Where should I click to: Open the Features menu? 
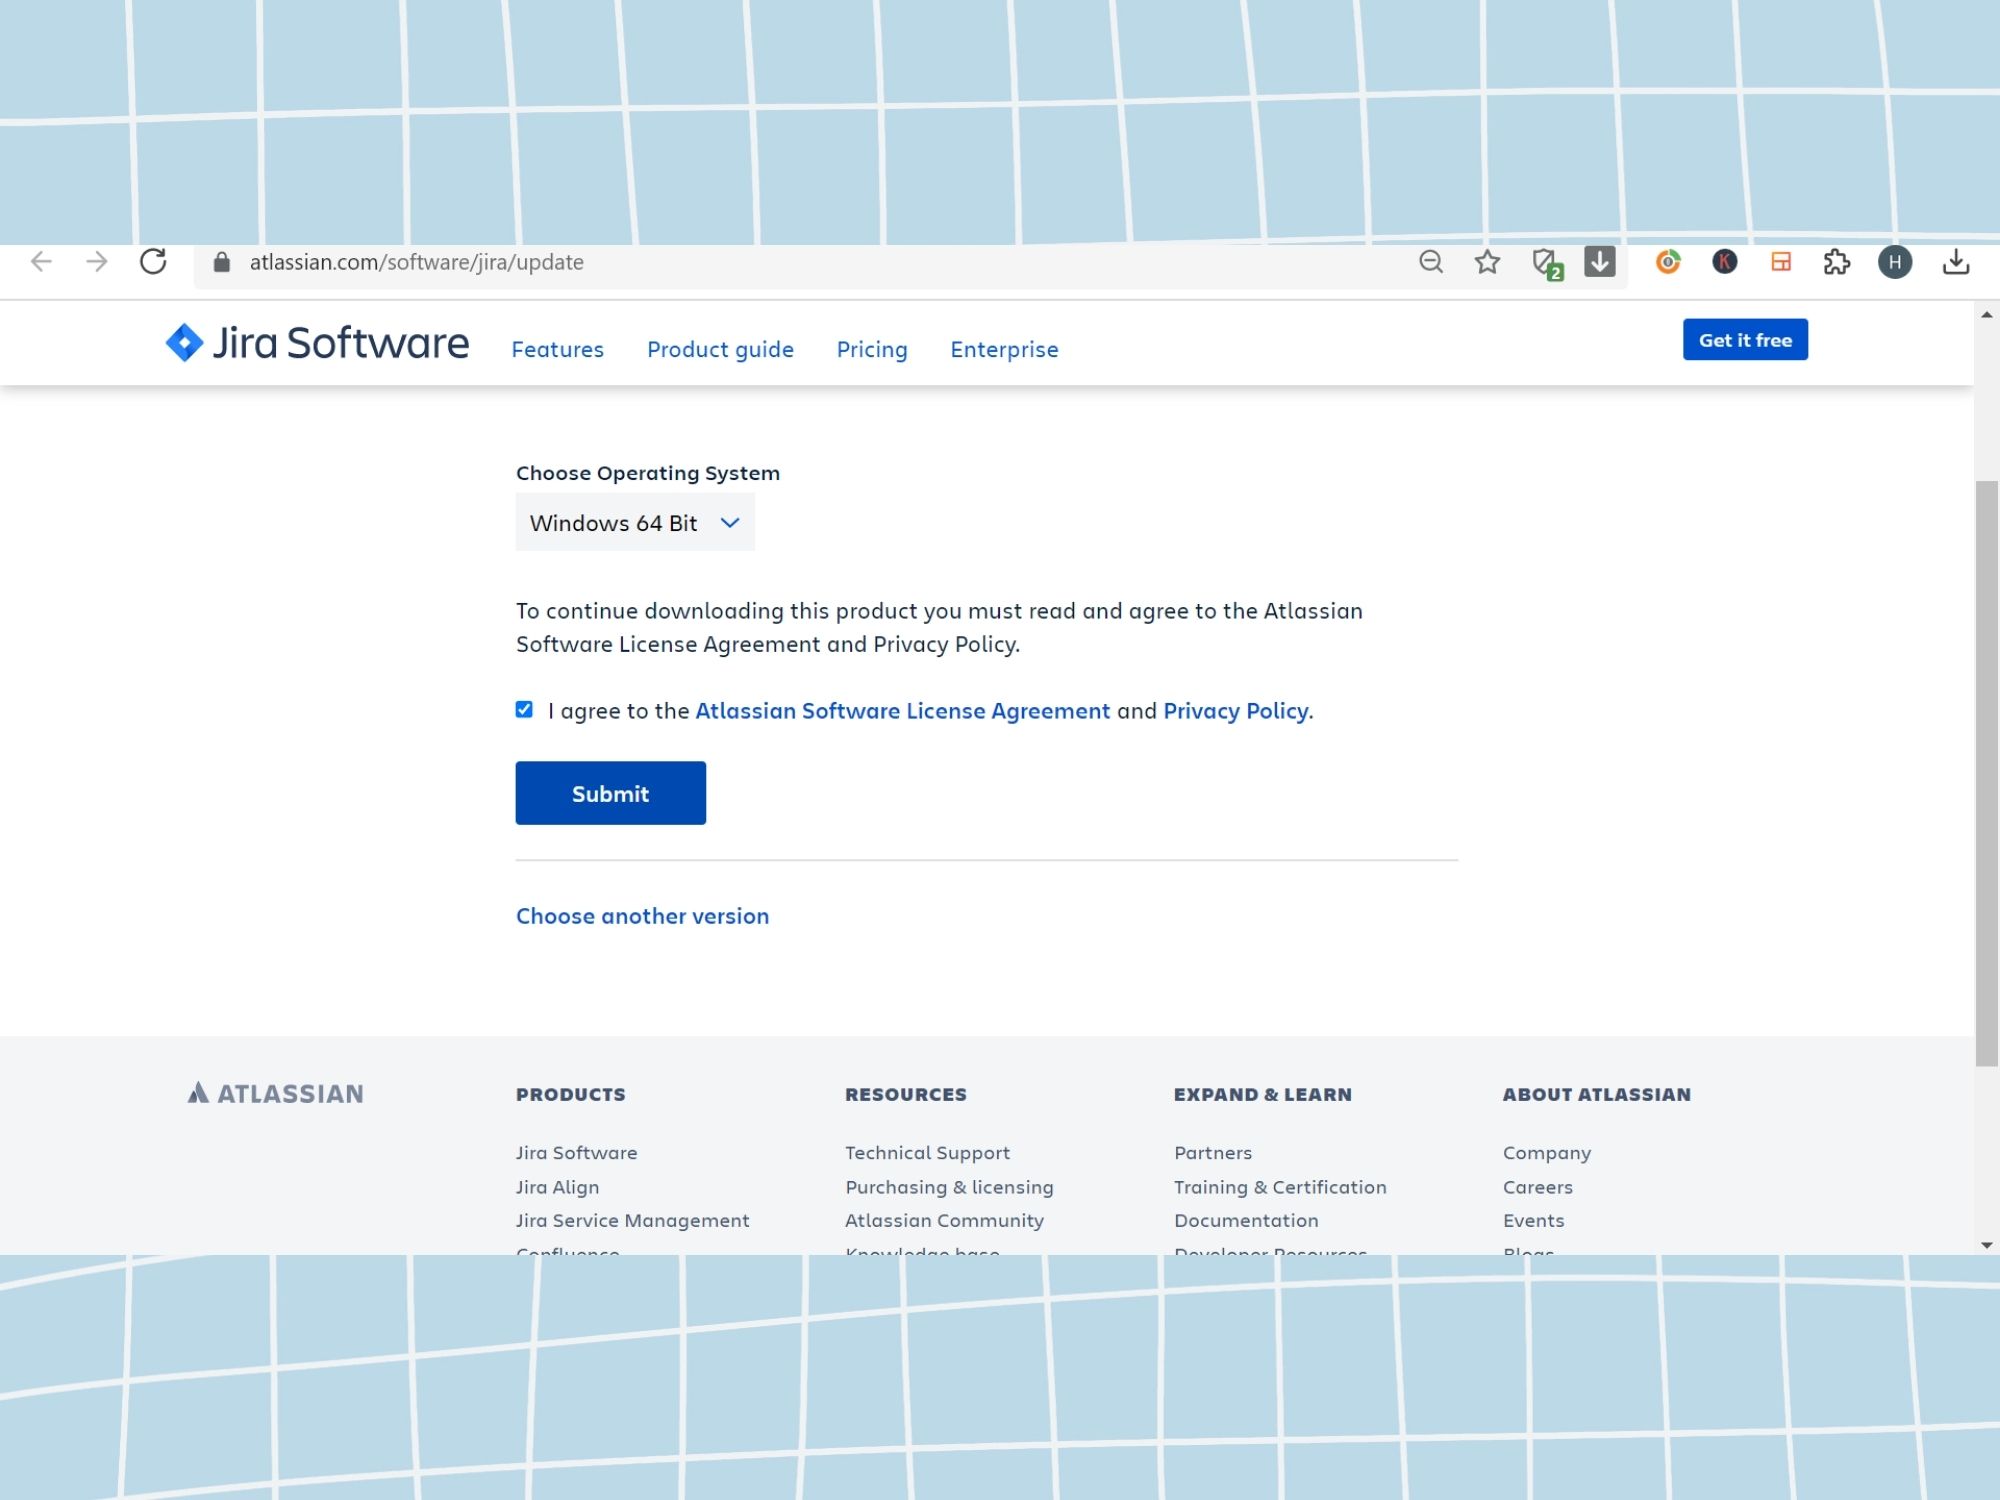point(558,349)
